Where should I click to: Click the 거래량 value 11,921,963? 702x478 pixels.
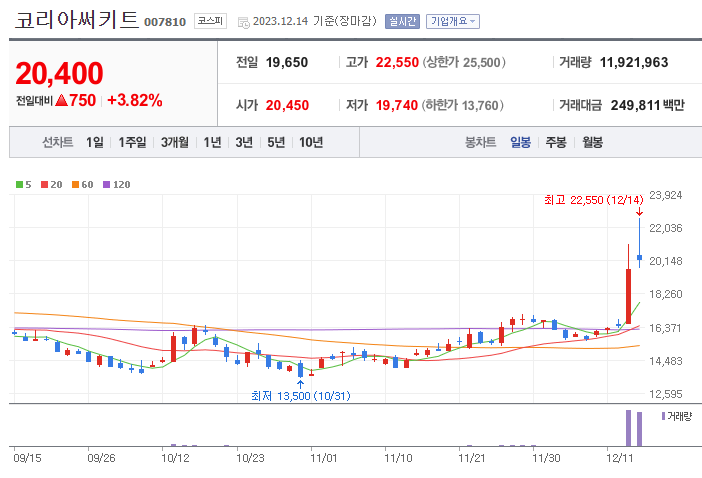point(634,62)
